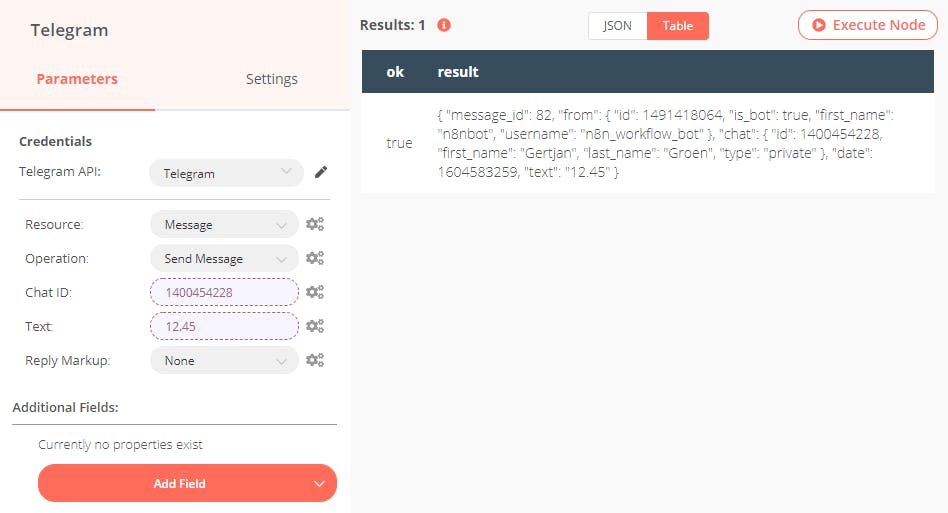Click the Telegram node title
The width and height of the screenshot is (948, 513).
tap(70, 30)
